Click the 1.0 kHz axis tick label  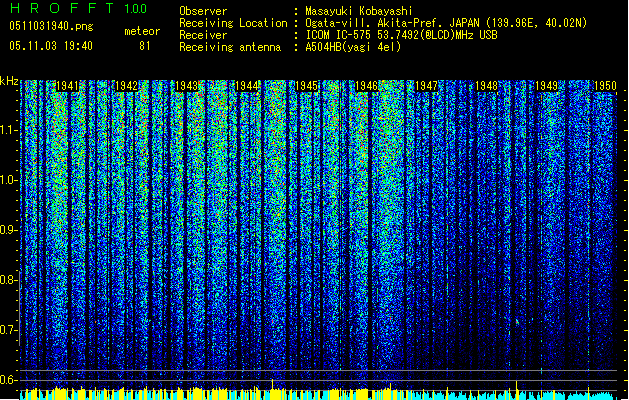point(9,180)
